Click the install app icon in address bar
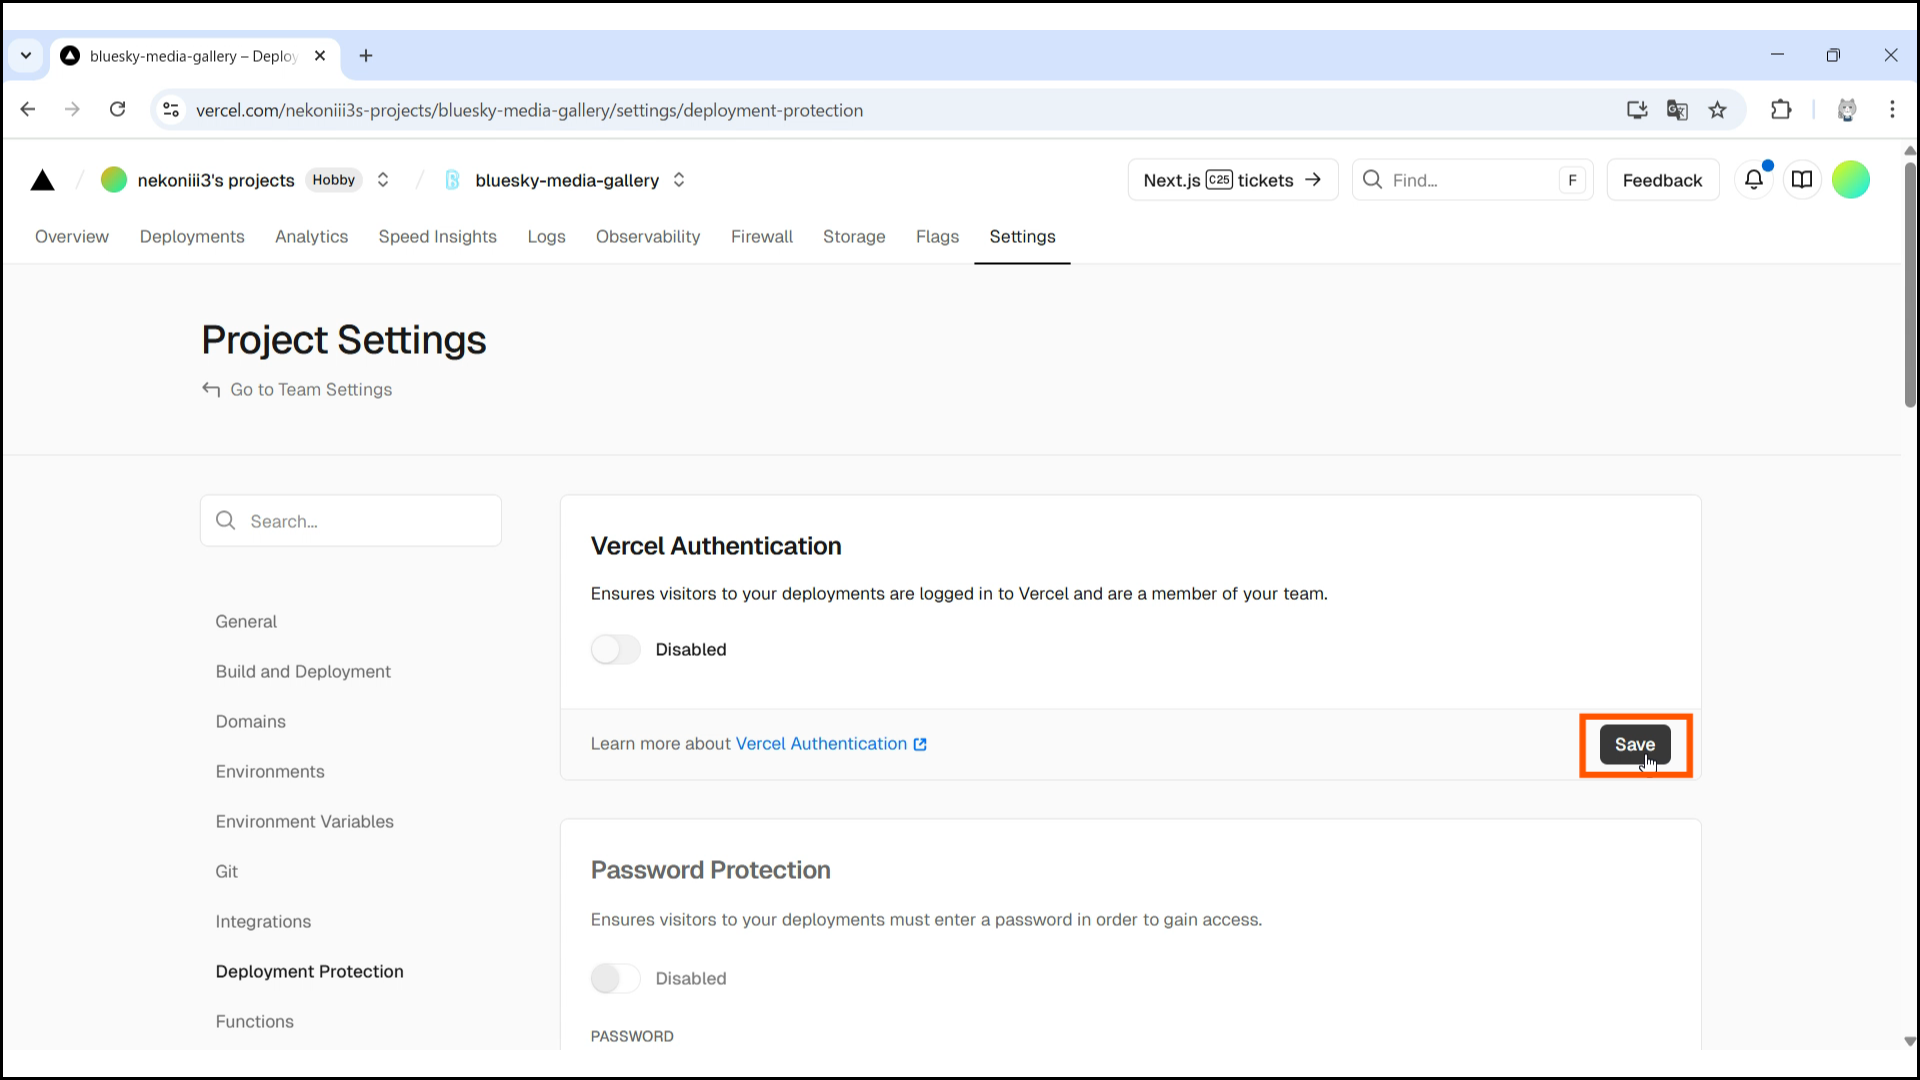 [x=1637, y=110]
